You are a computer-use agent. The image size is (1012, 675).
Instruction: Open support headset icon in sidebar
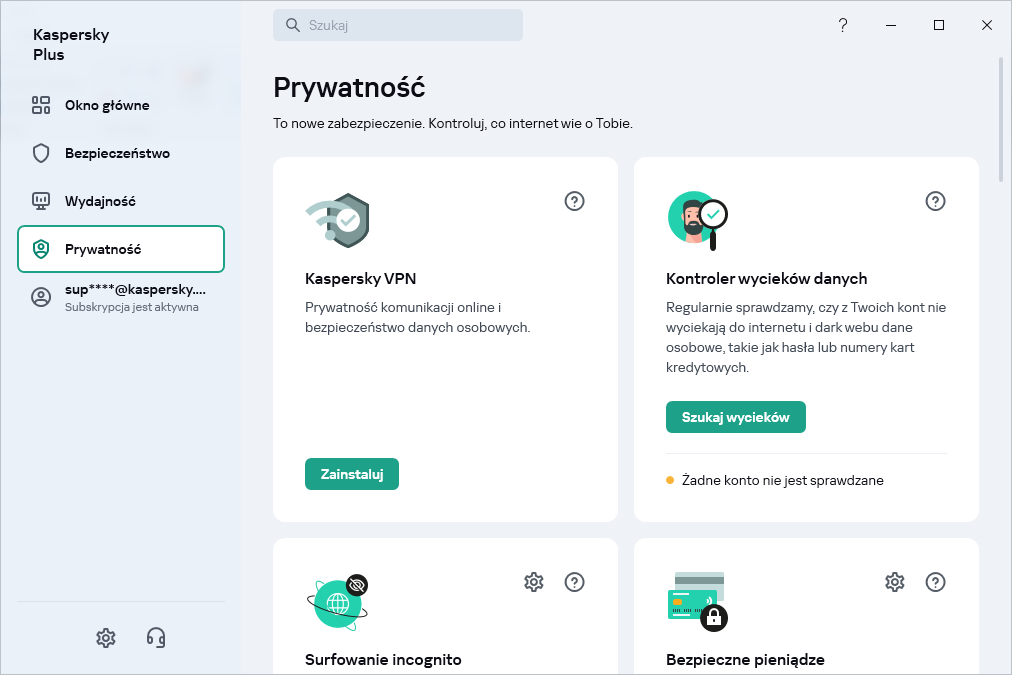156,637
